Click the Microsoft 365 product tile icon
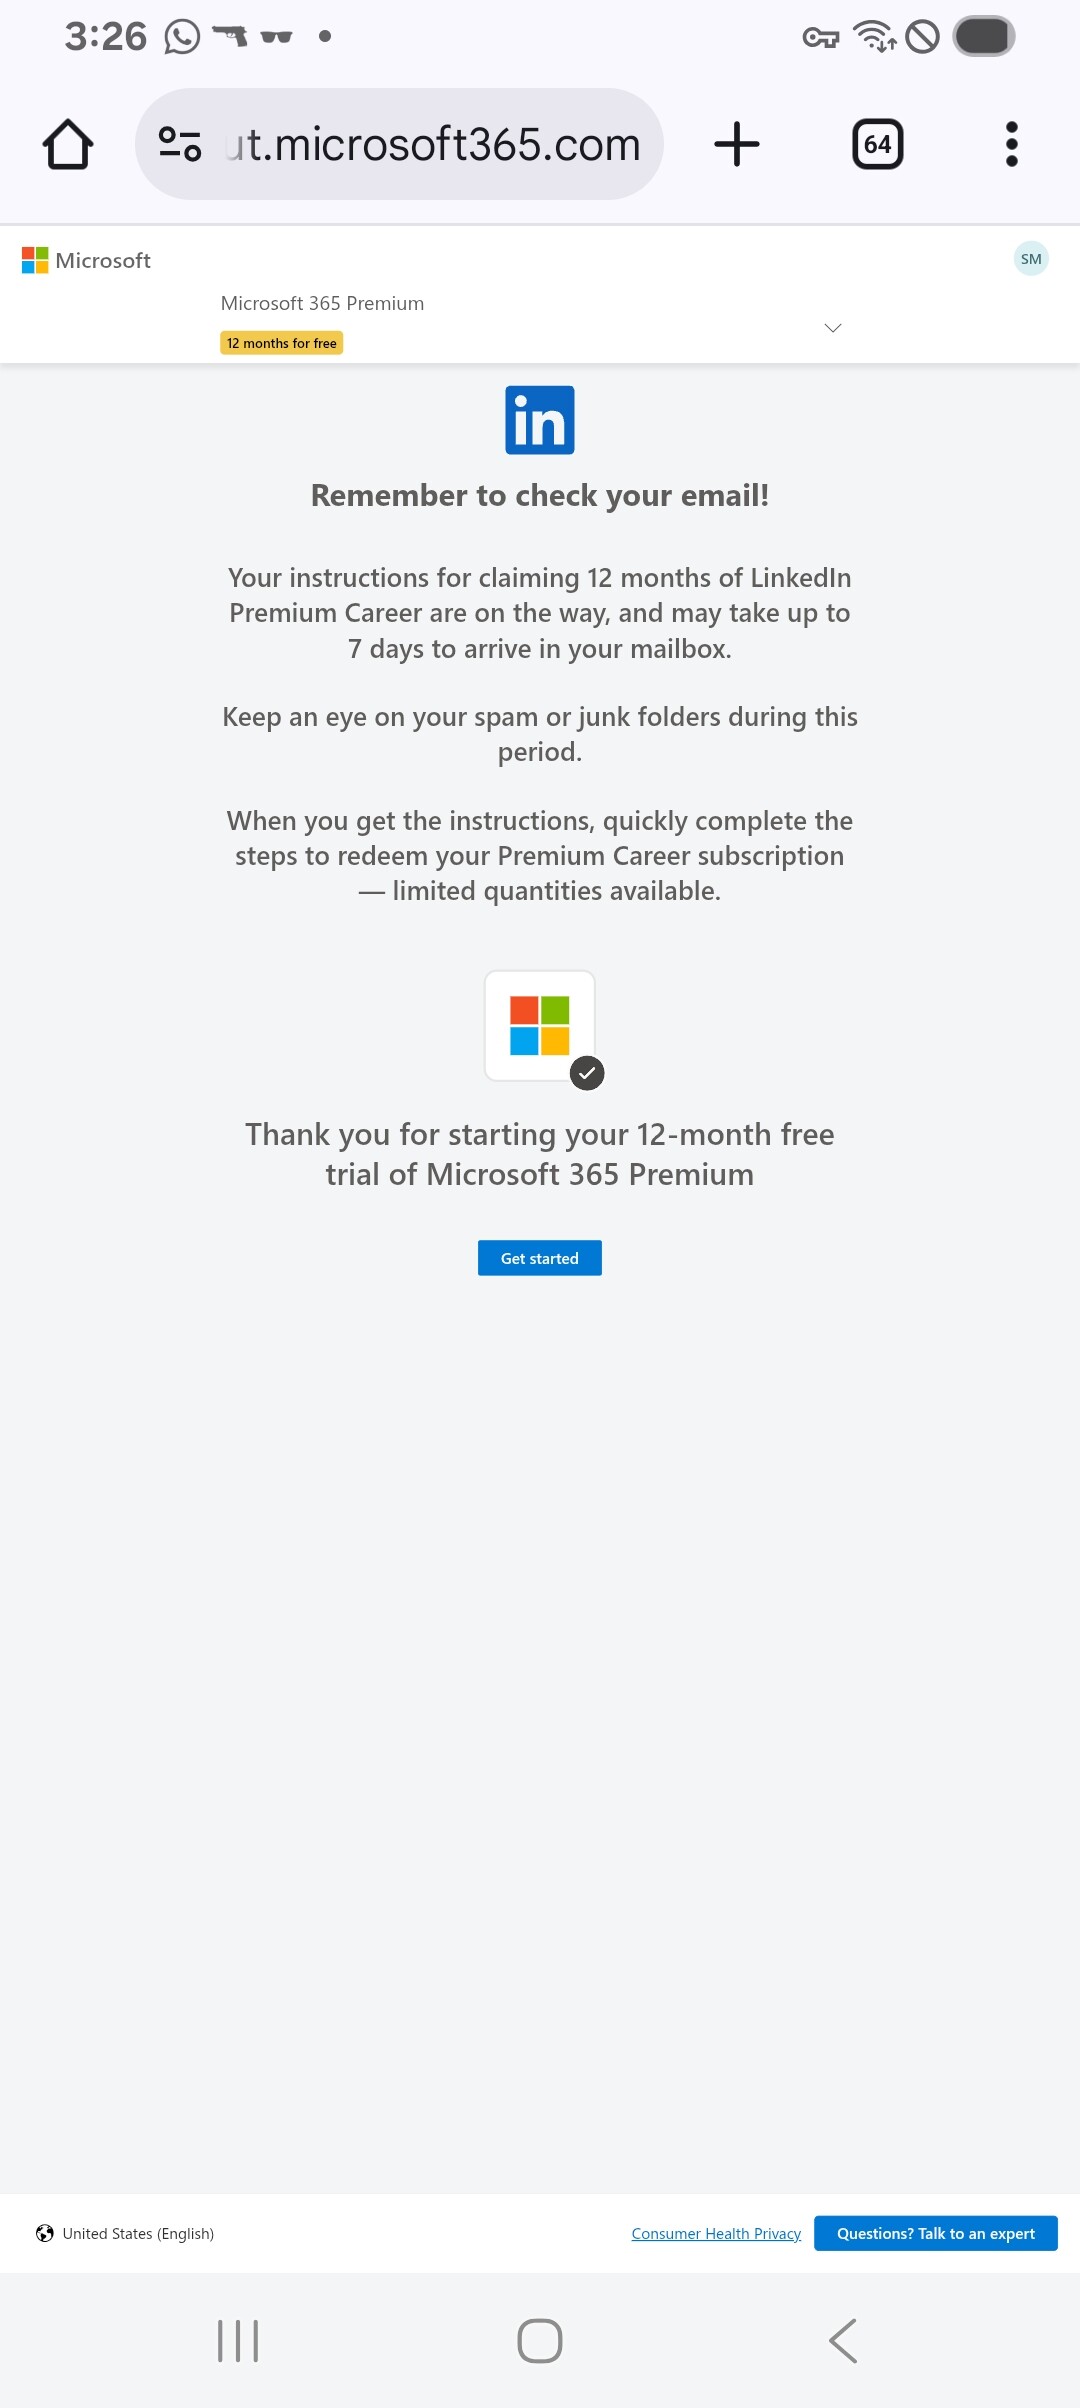 coord(540,1025)
